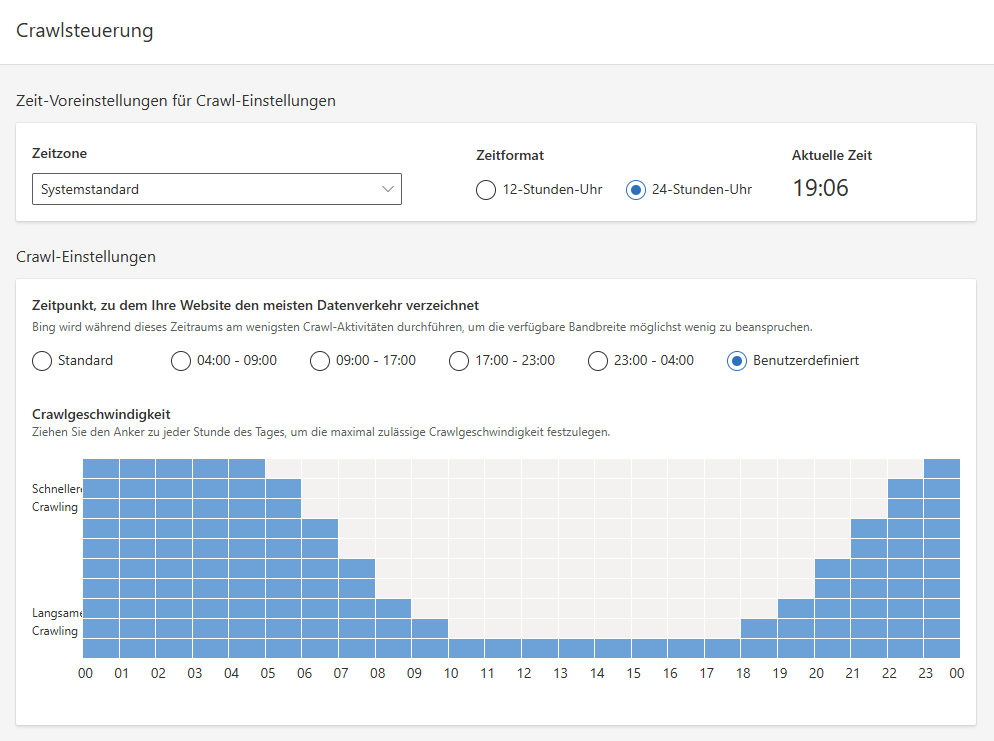Click the top of the hour 20 crawl bar
994x741 pixels.
(x=832, y=569)
